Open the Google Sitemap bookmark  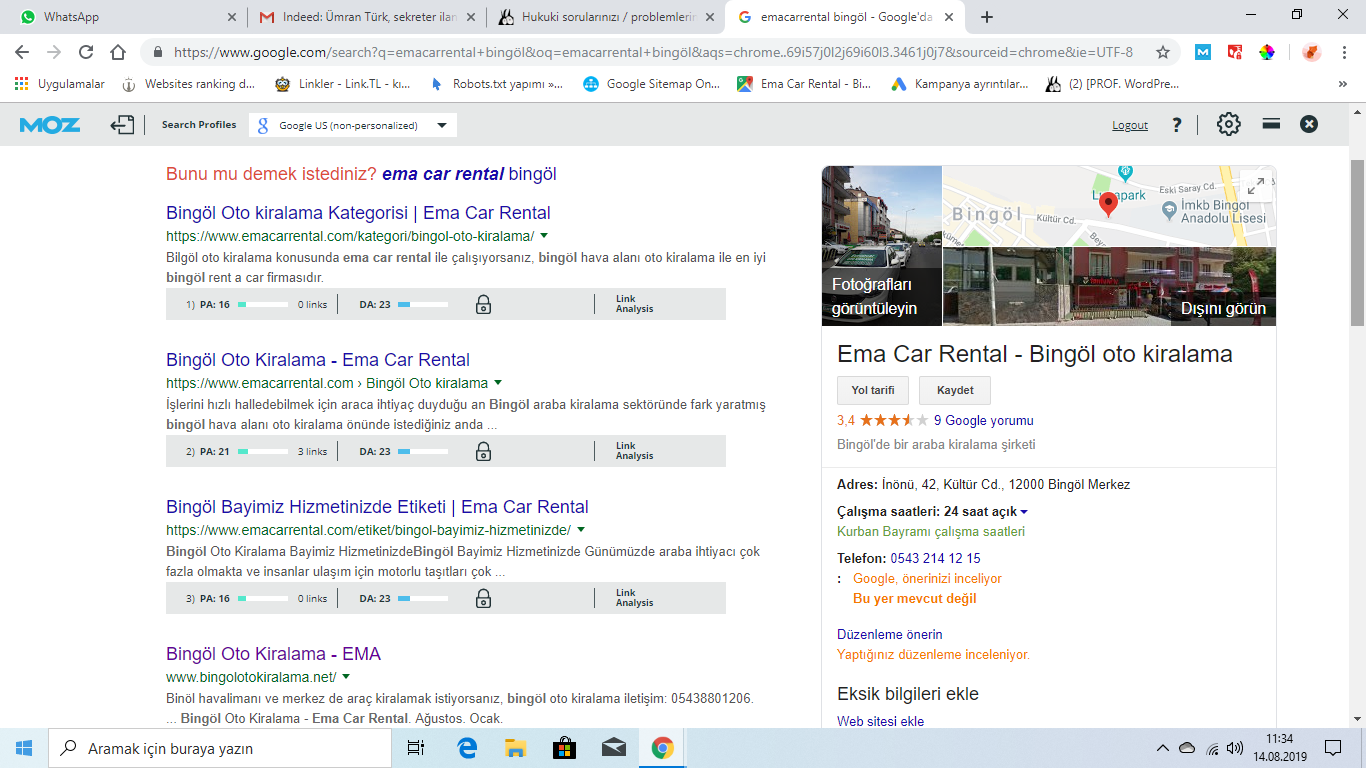[652, 85]
